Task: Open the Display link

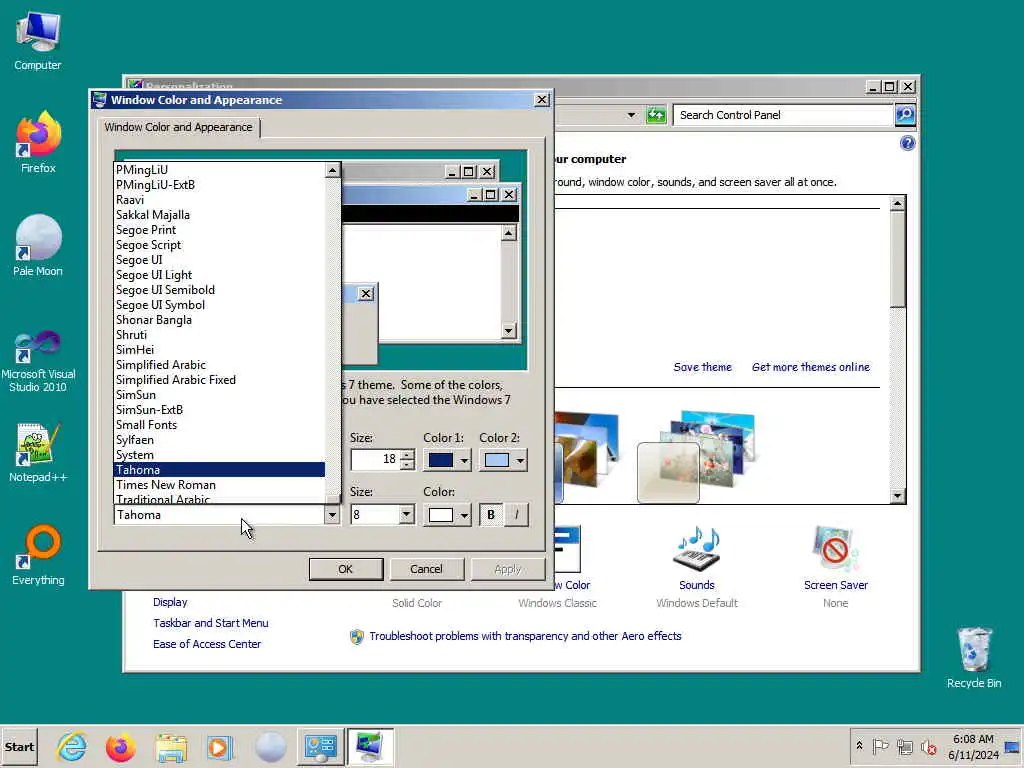Action: 170,602
